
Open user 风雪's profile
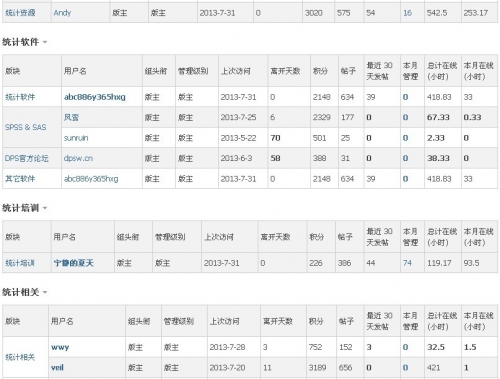(x=71, y=117)
